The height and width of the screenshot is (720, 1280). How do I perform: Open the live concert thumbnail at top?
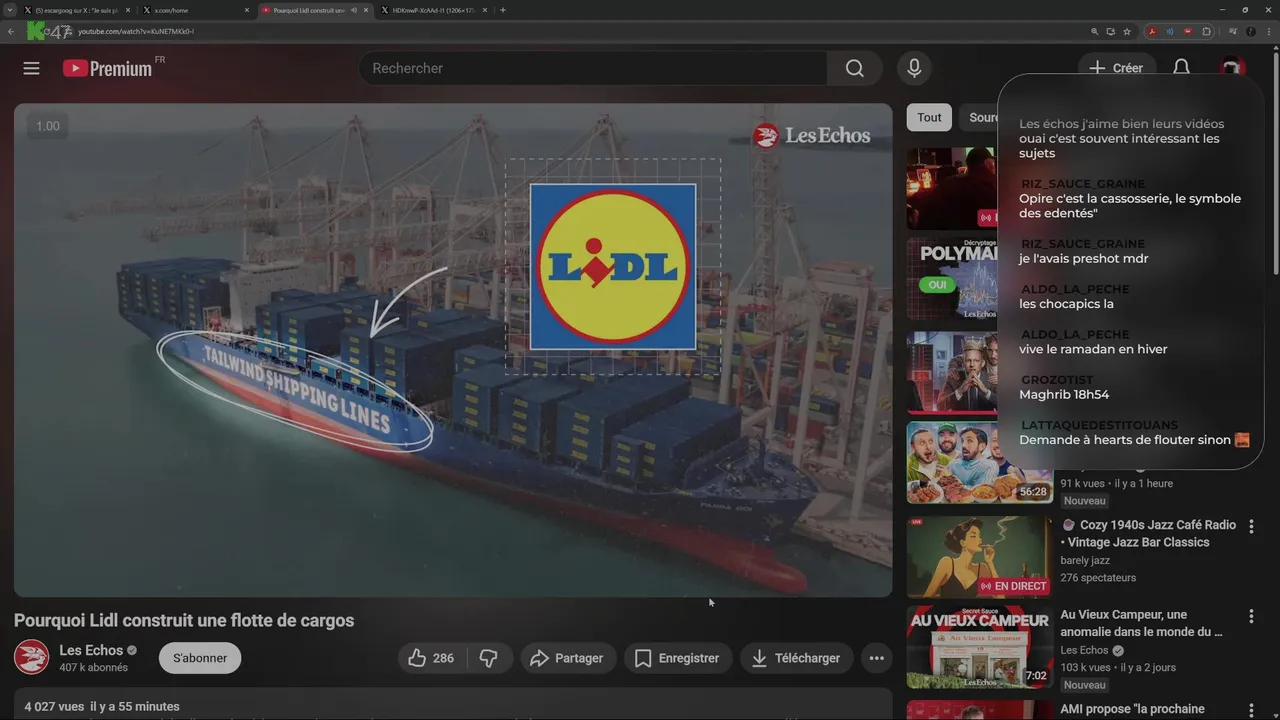tap(952, 189)
